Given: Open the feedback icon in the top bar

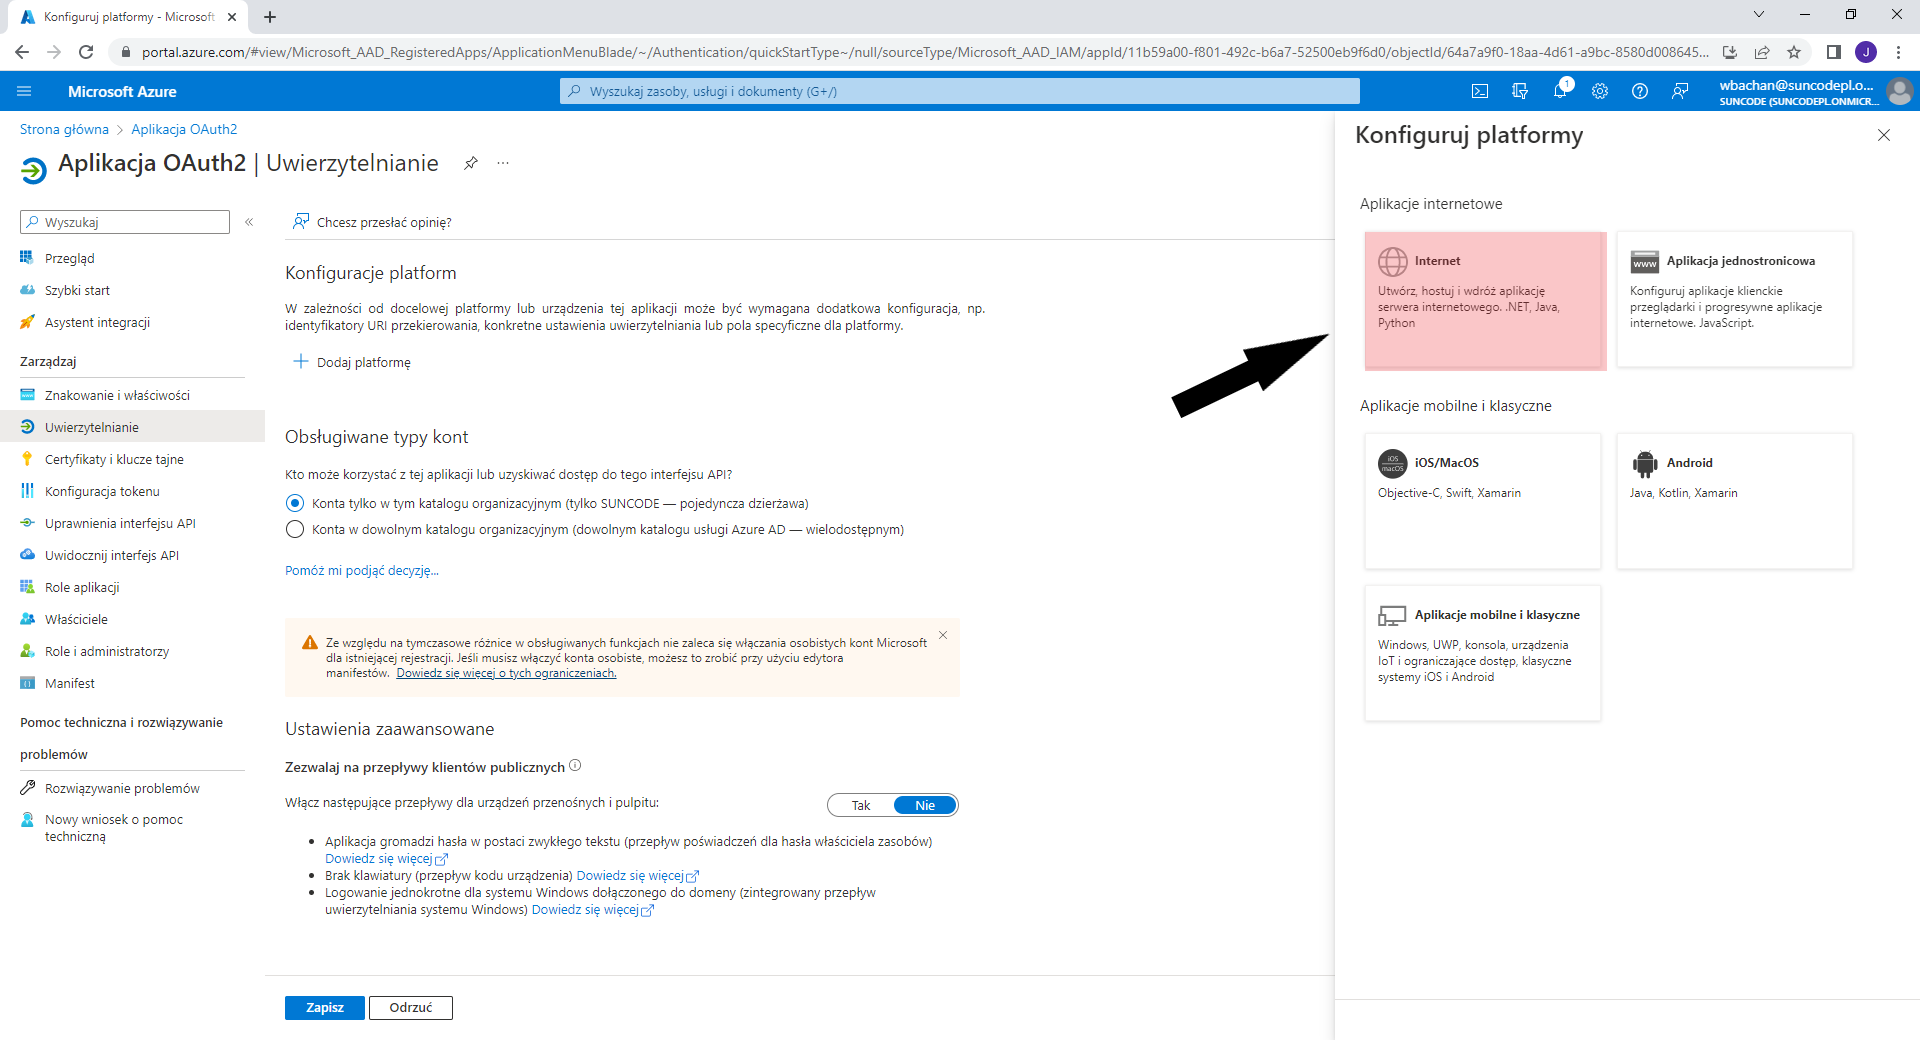Looking at the screenshot, I should pos(1680,91).
